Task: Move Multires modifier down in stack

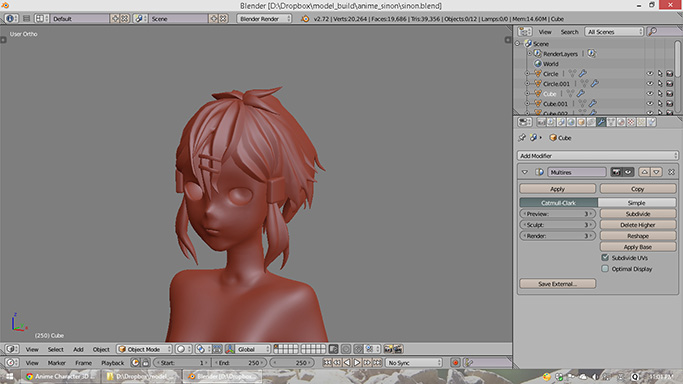Action: [x=656, y=172]
